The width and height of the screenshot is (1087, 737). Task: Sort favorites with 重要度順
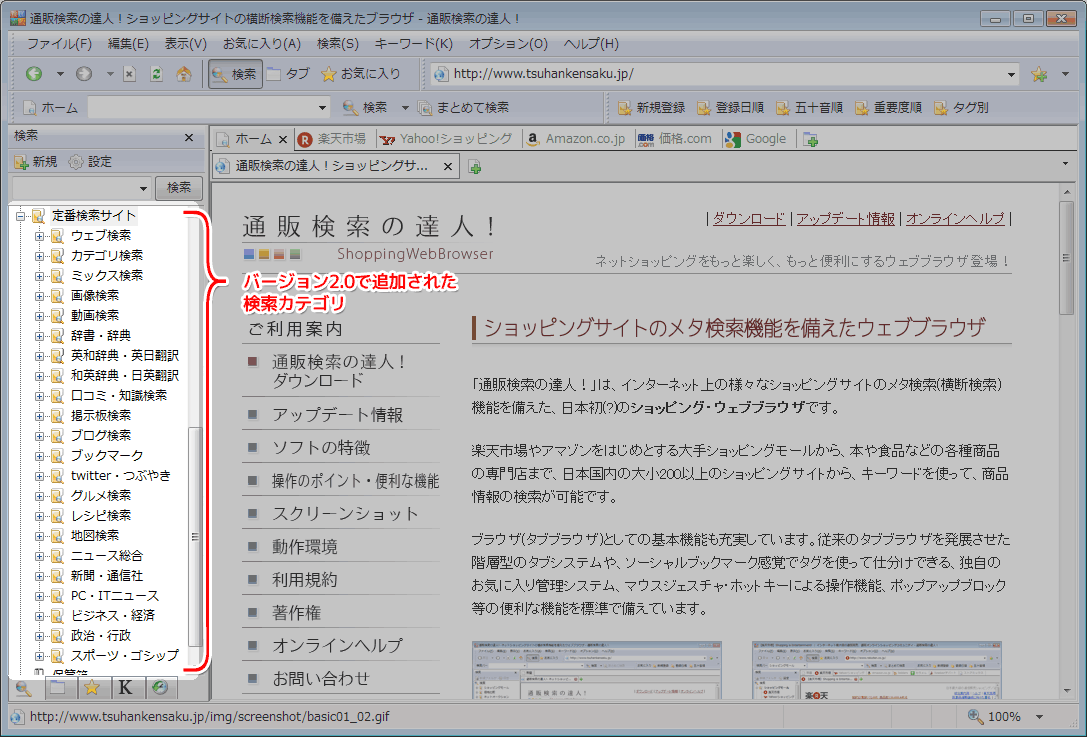pyautogui.click(x=889, y=107)
